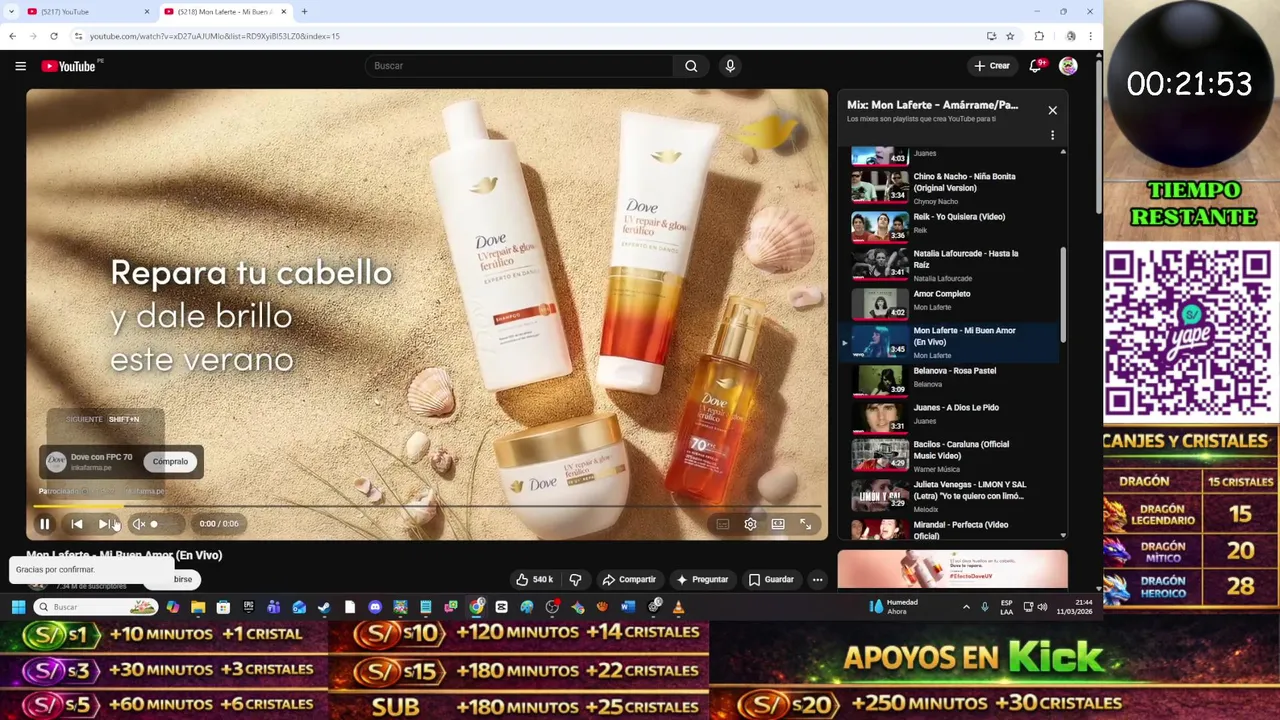Unmute the video player speaker icon
Viewport: 1280px width, 720px height.
click(x=139, y=524)
